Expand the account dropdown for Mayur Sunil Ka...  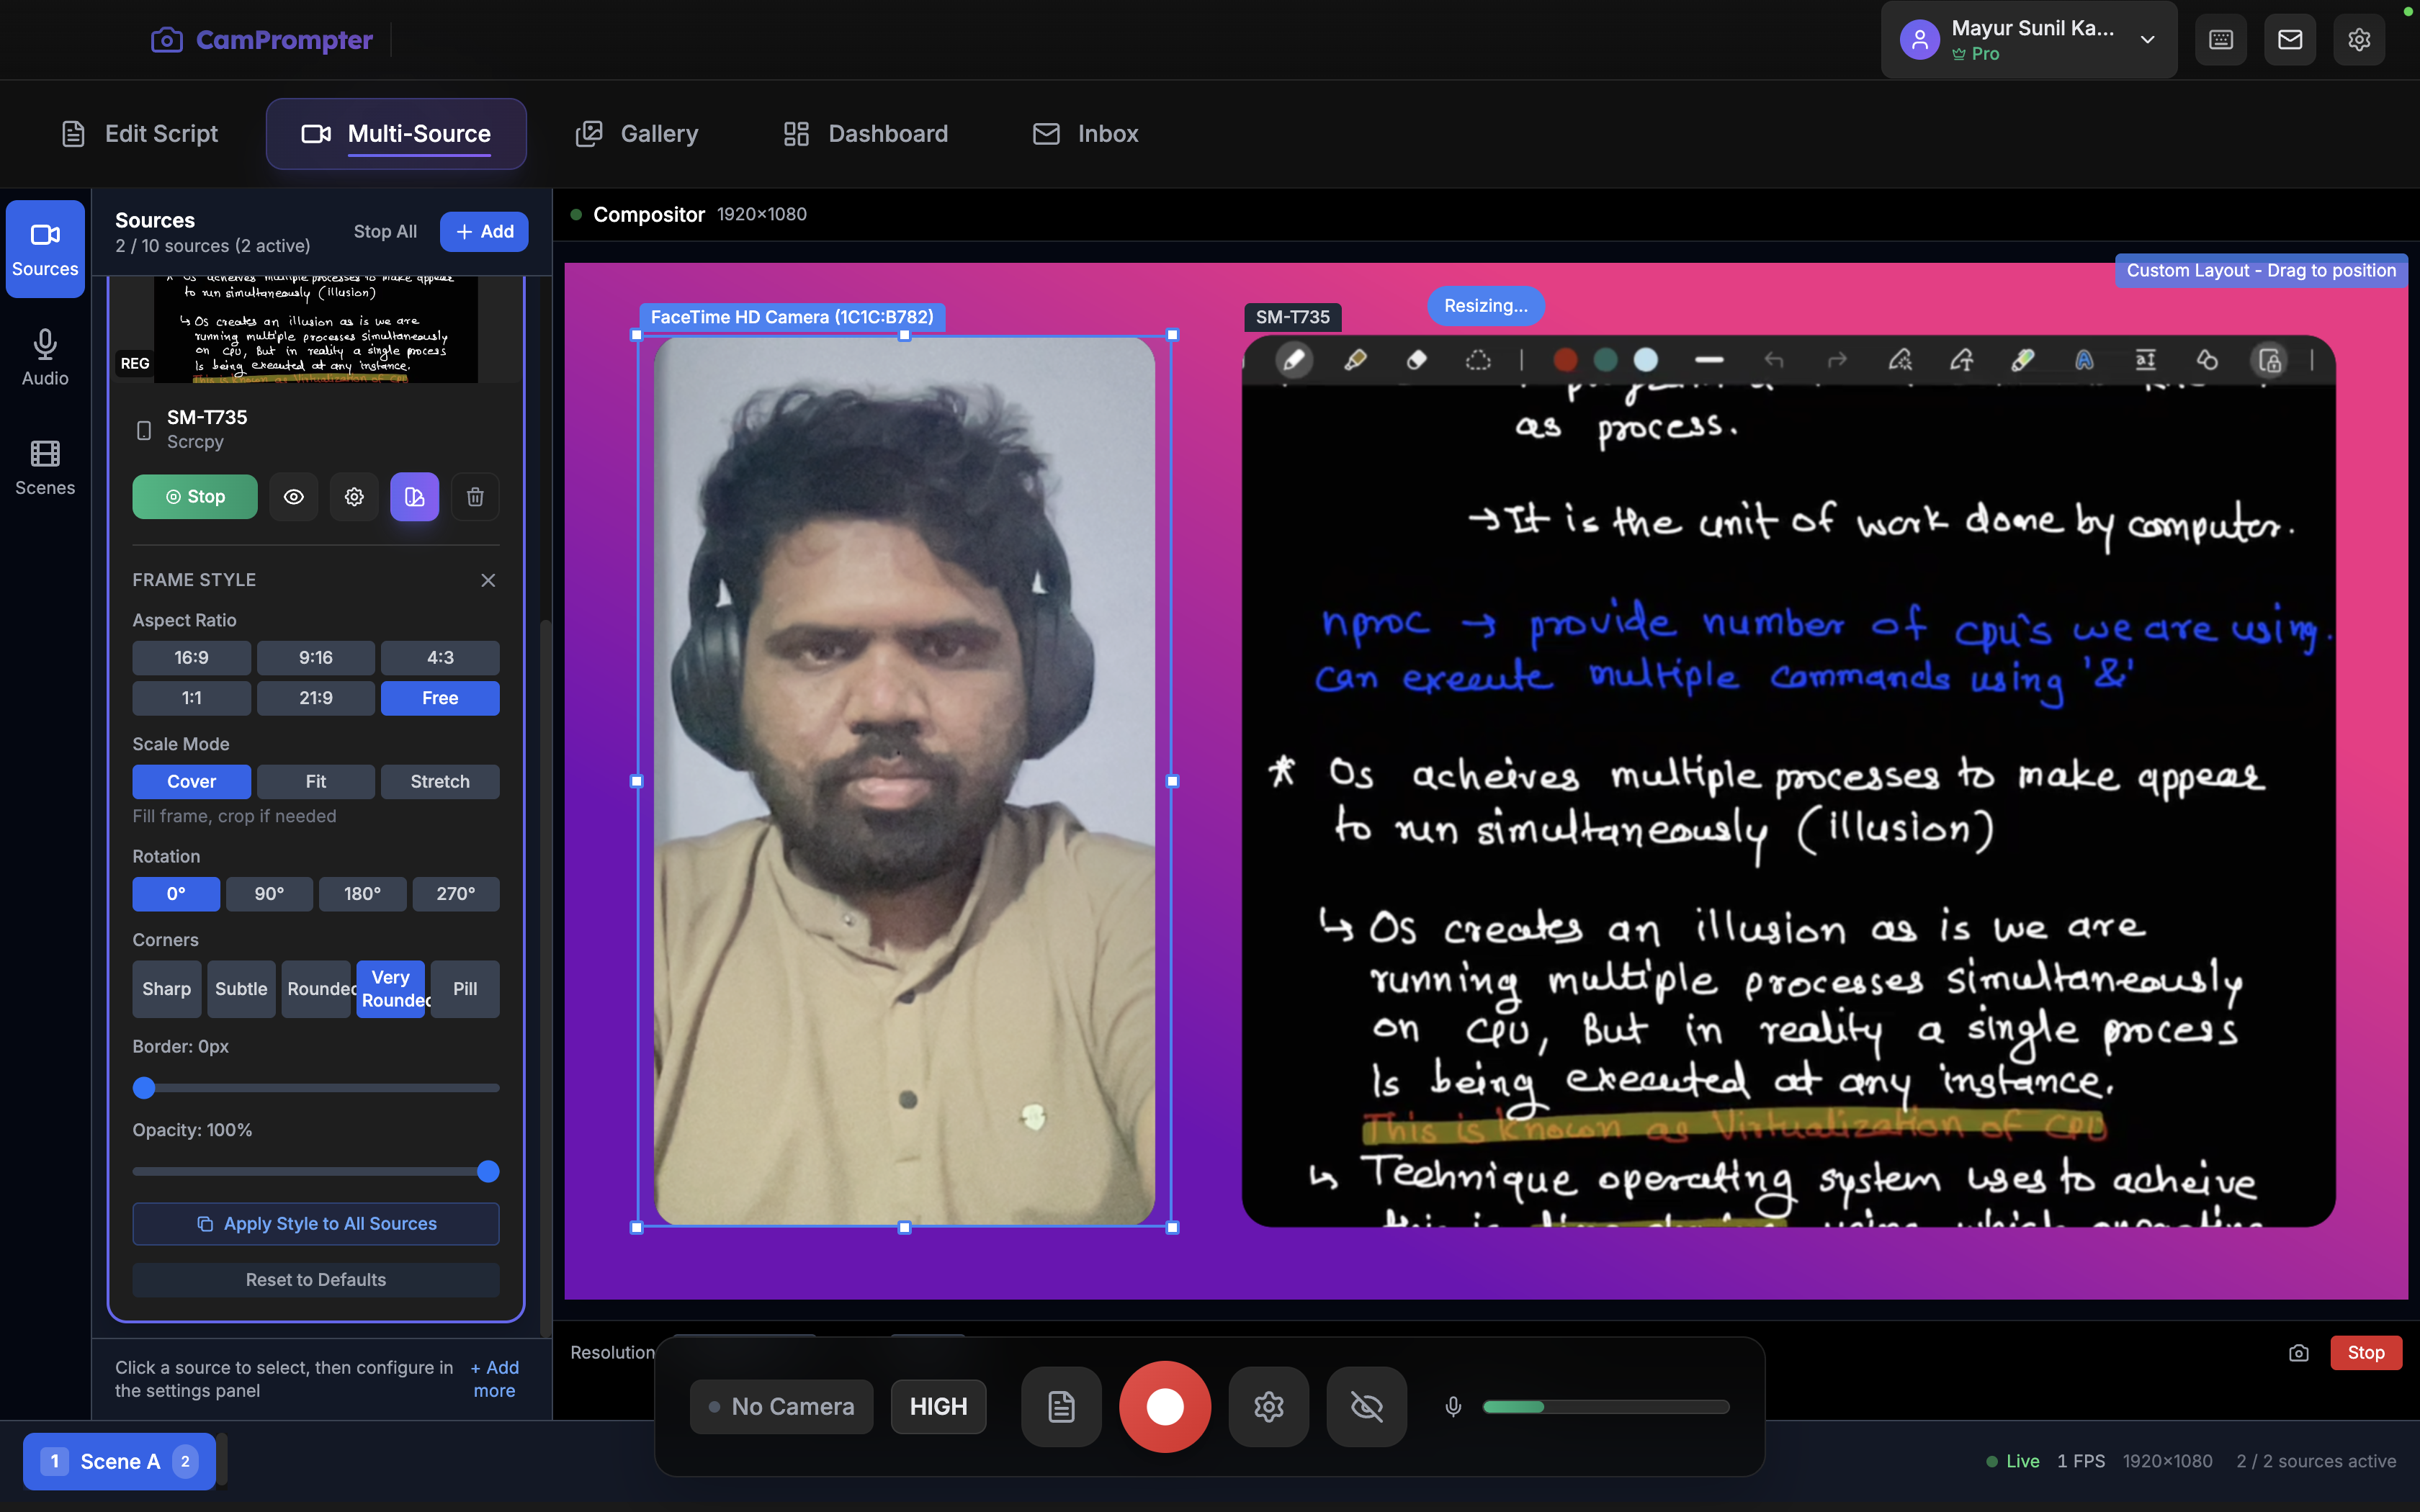[x=2146, y=40]
